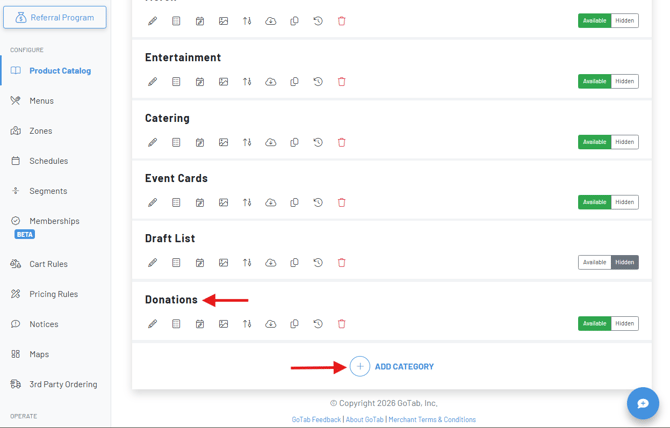Viewport: 670px width, 428px height.
Task: Delete the Entertainment category with trash icon
Action: [x=341, y=82]
